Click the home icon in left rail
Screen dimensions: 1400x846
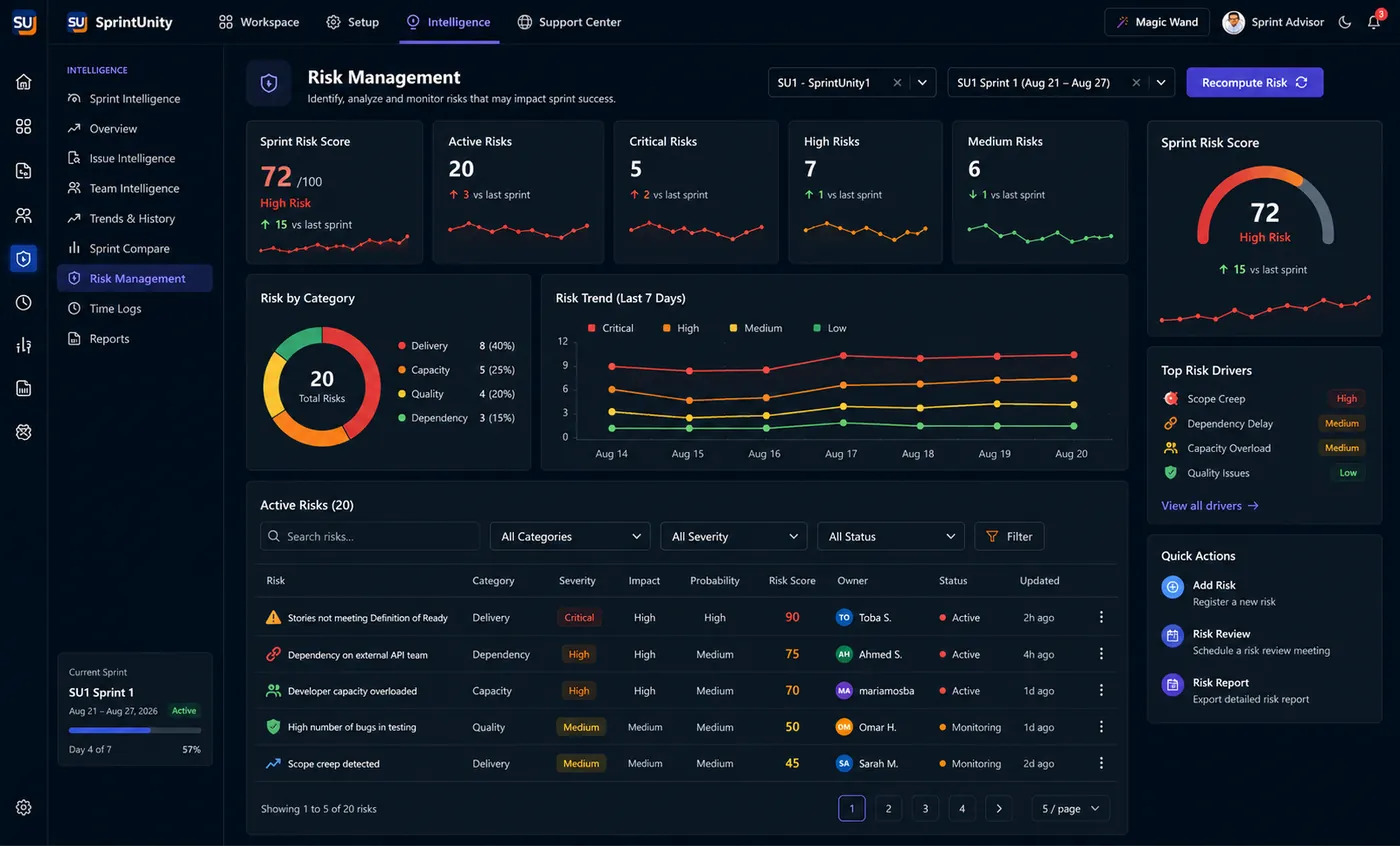coord(23,82)
